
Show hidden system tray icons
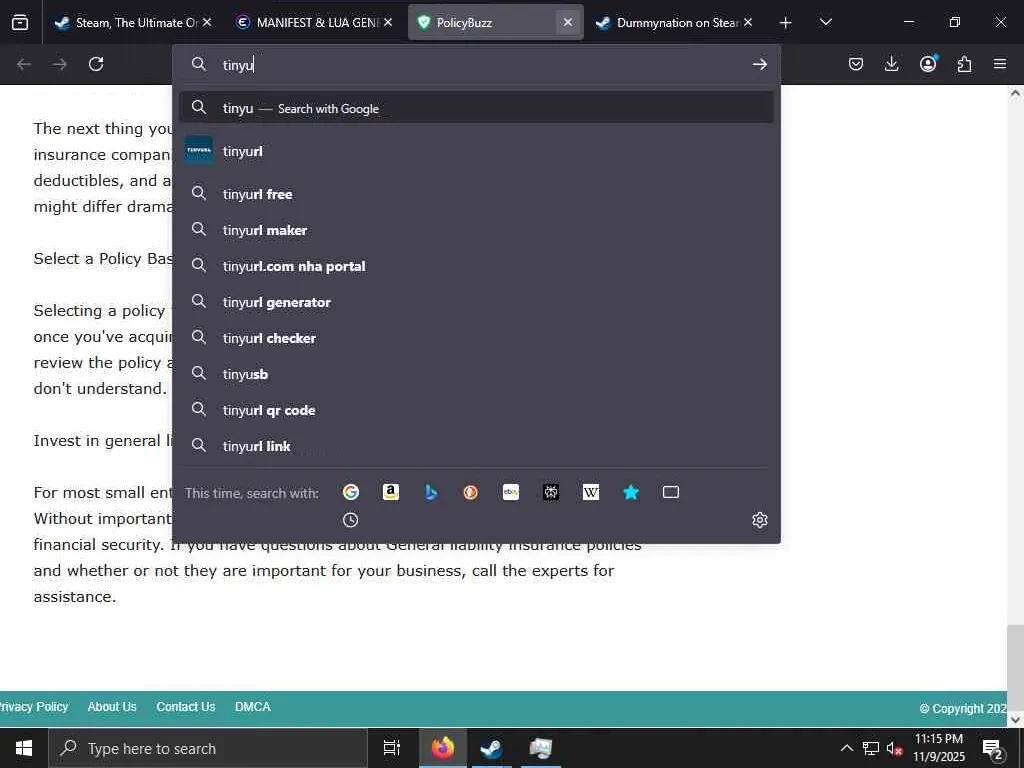tap(846, 748)
